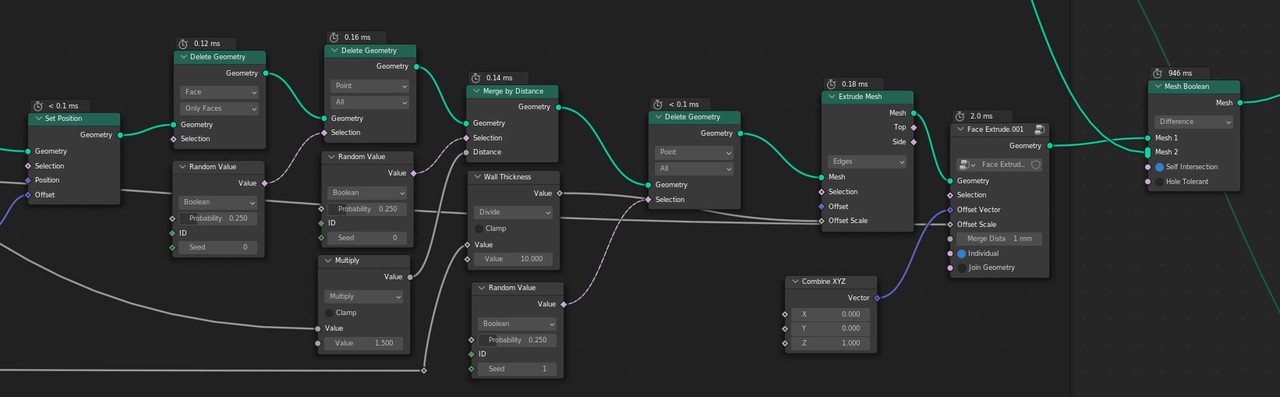Enable Join Geometry in Face Extrude.001
This screenshot has width=1280, height=397.
pyautogui.click(x=962, y=267)
